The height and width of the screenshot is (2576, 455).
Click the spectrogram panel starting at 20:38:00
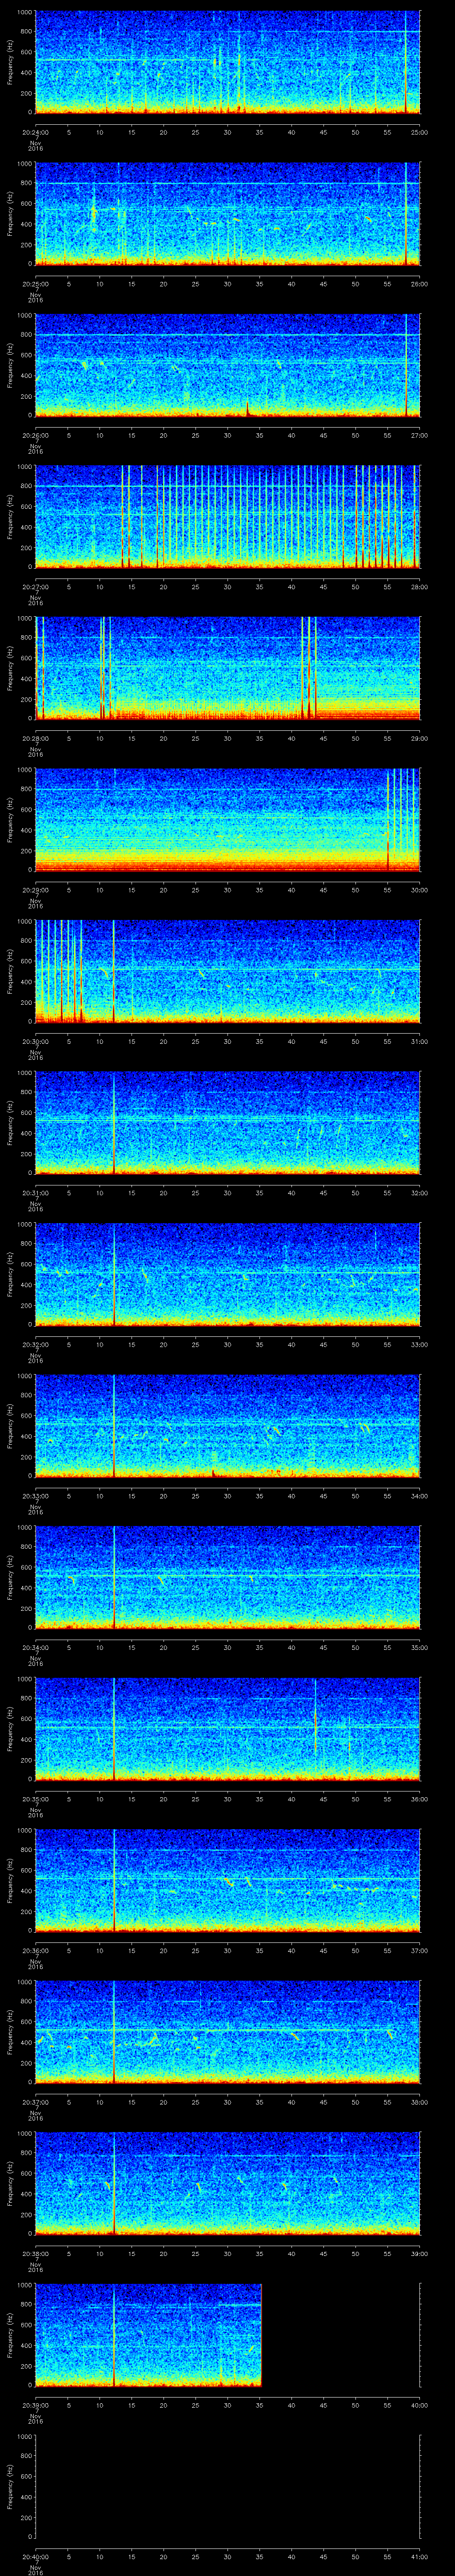tap(228, 2184)
